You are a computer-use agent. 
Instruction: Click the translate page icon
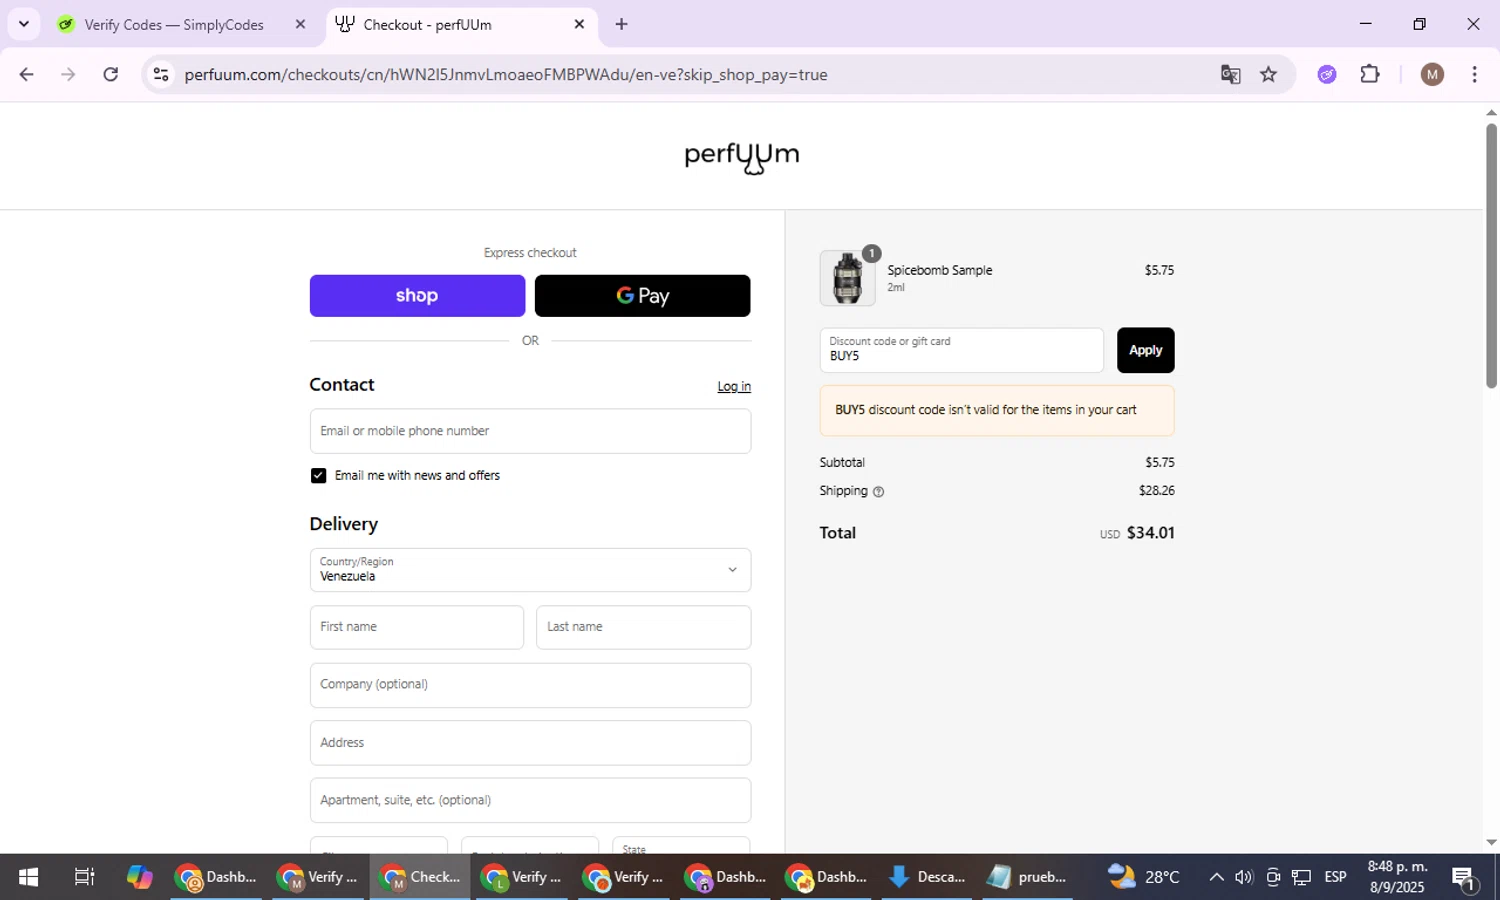coord(1231,74)
